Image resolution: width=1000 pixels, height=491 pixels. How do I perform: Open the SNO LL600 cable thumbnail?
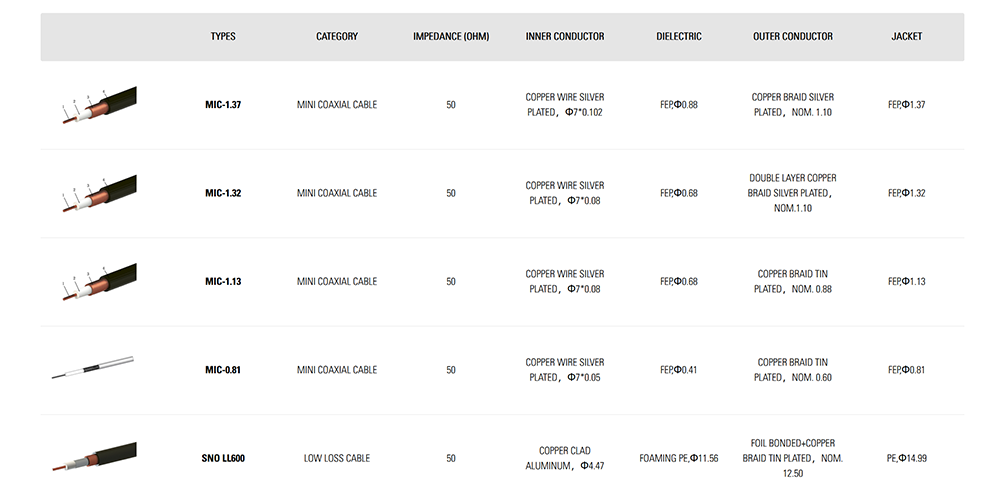[x=94, y=457]
